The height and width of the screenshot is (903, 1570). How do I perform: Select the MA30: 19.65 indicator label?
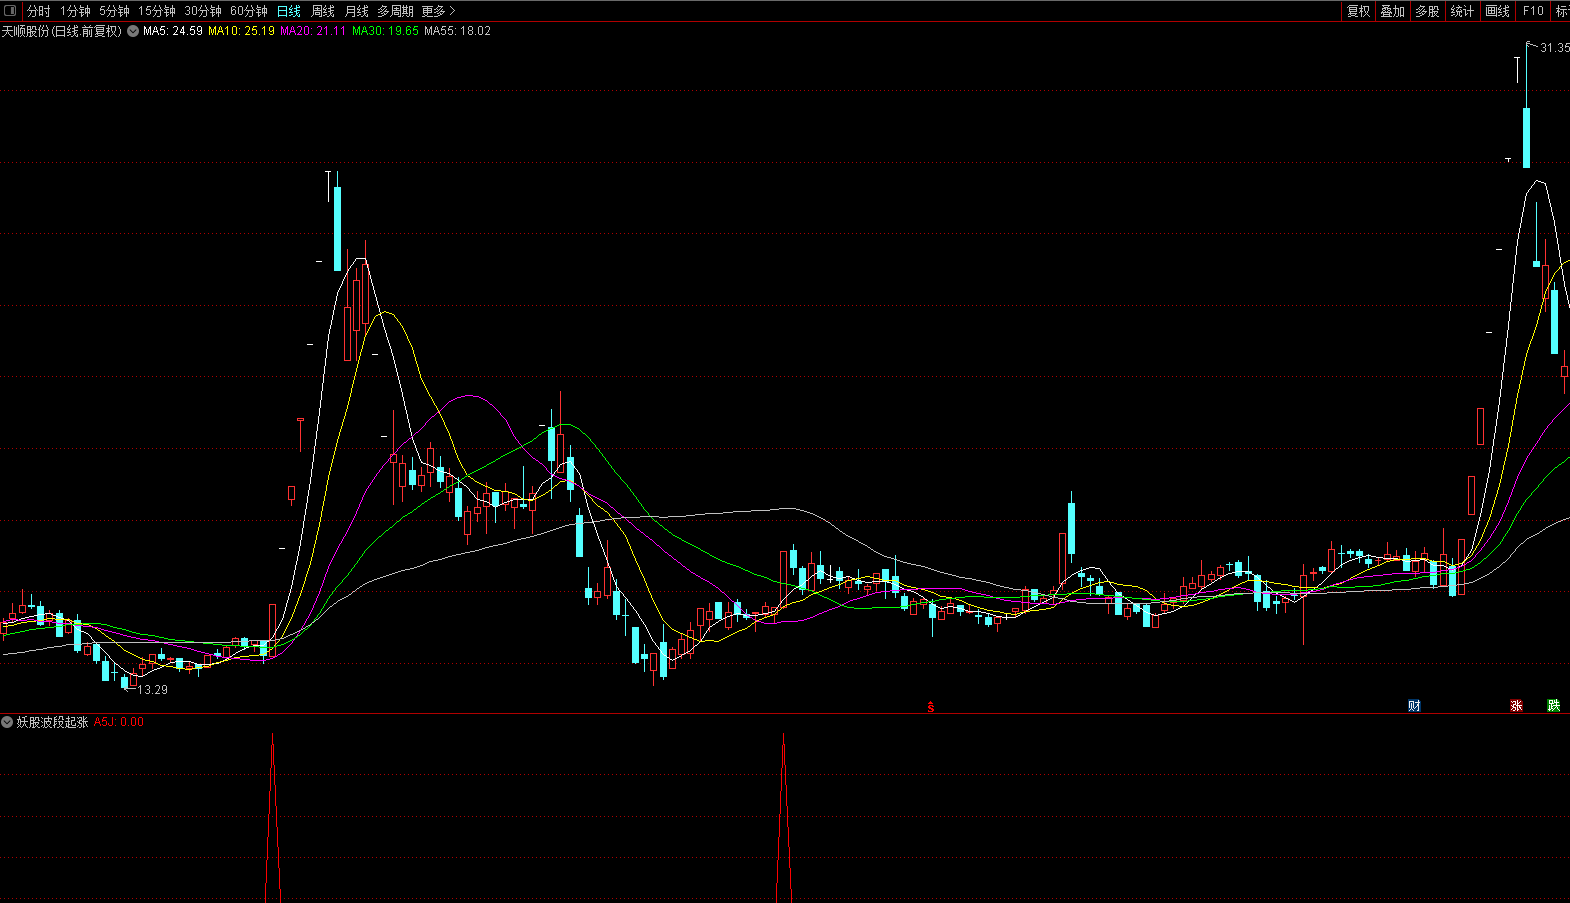385,31
